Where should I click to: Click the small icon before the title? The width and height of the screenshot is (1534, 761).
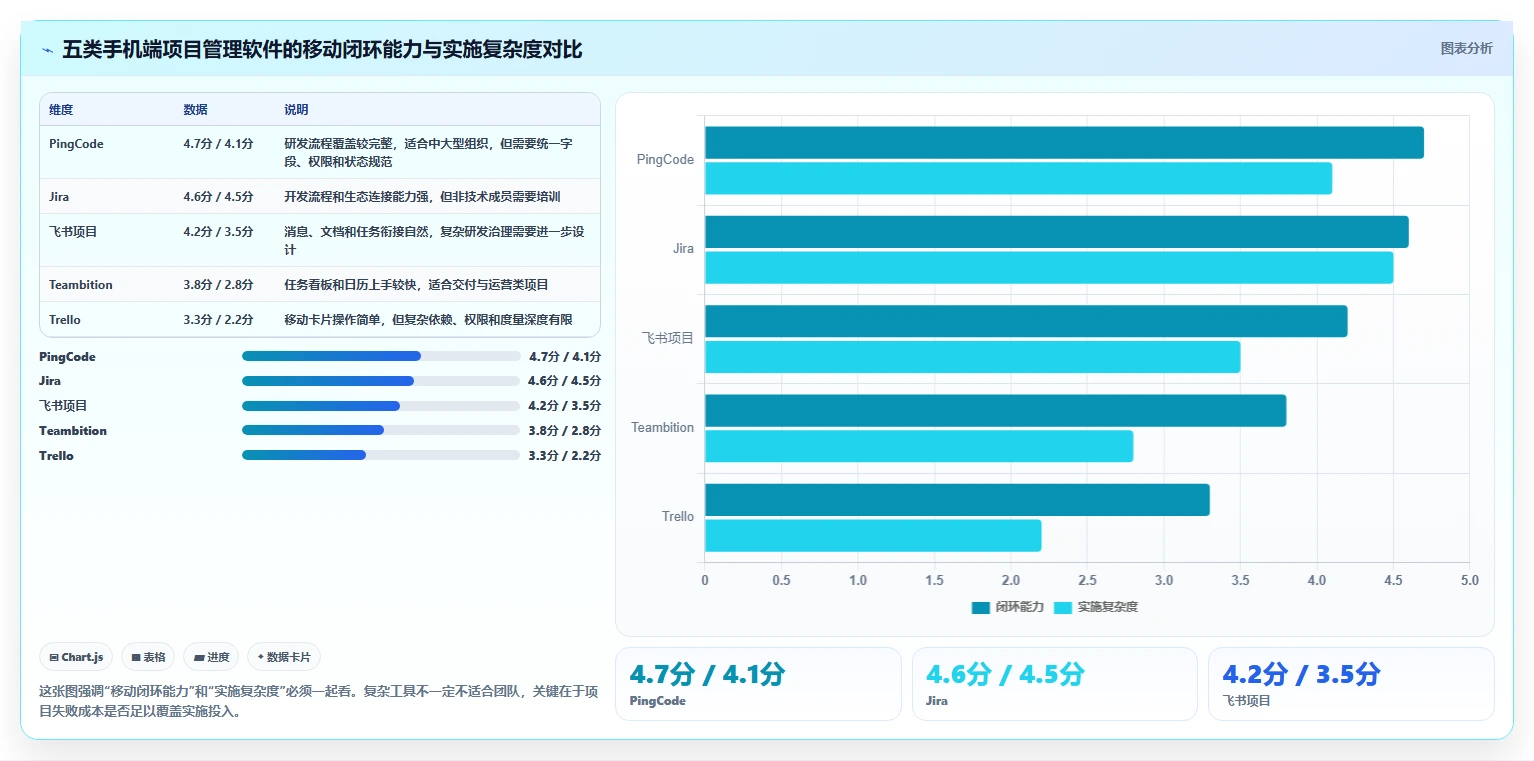click(x=47, y=50)
